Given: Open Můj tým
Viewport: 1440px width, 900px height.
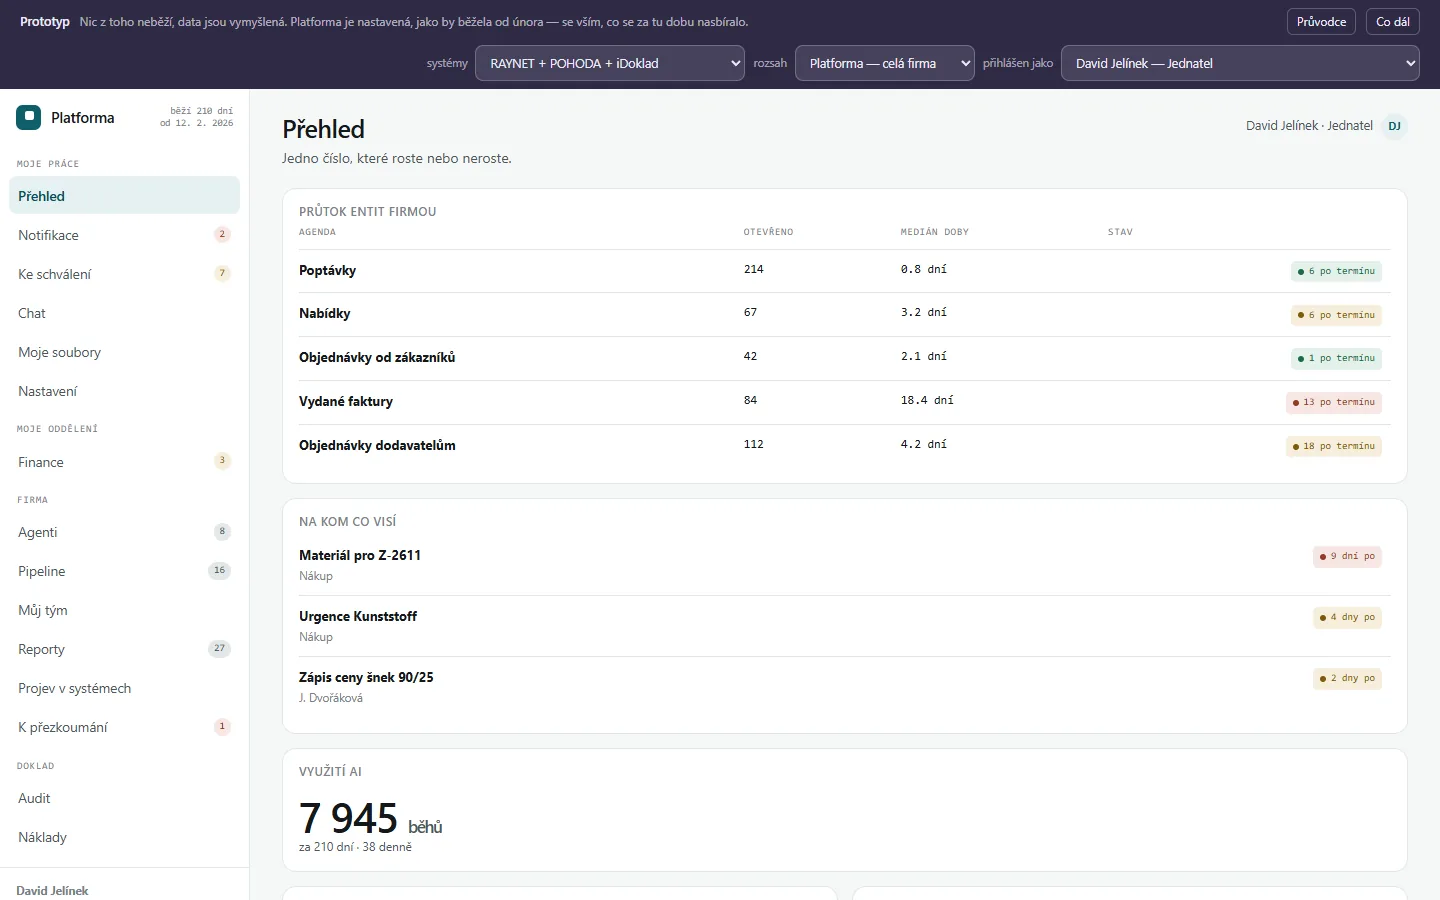Looking at the screenshot, I should tap(124, 610).
